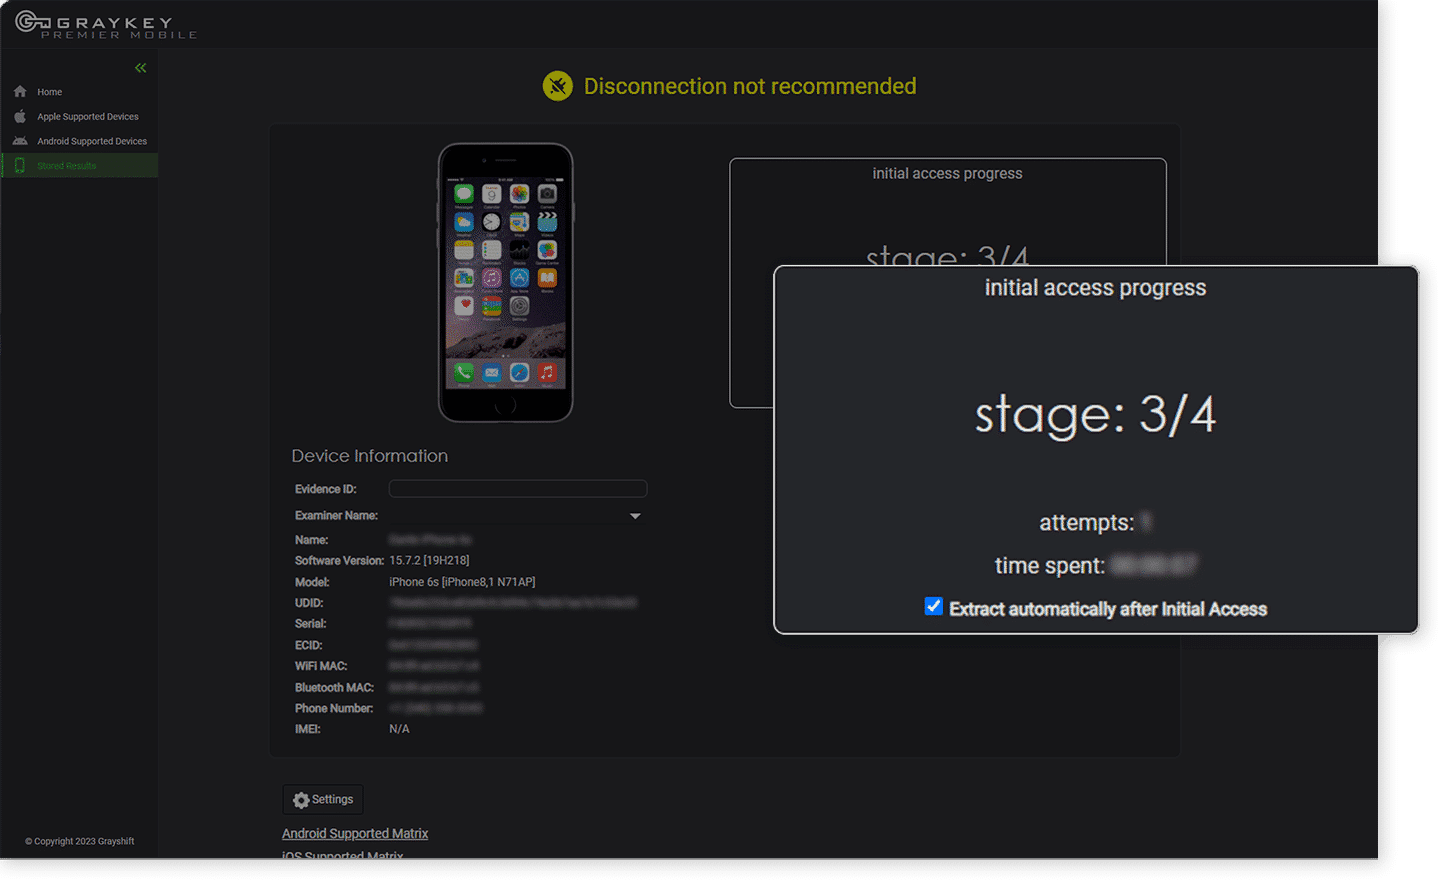This screenshot has width=1438, height=880.
Task: Click the gear icon on the Settings button
Action: (x=301, y=799)
